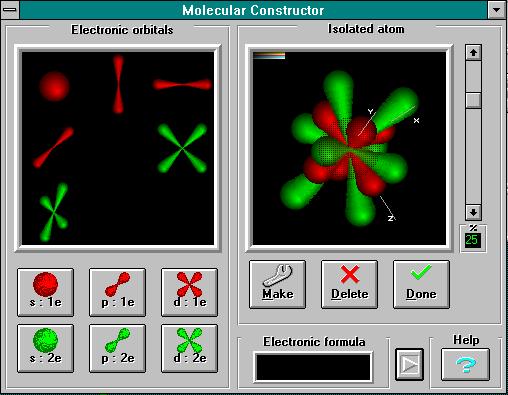Select the vertical red p orbital
This screenshot has height=395, width=508.
pyautogui.click(x=118, y=84)
